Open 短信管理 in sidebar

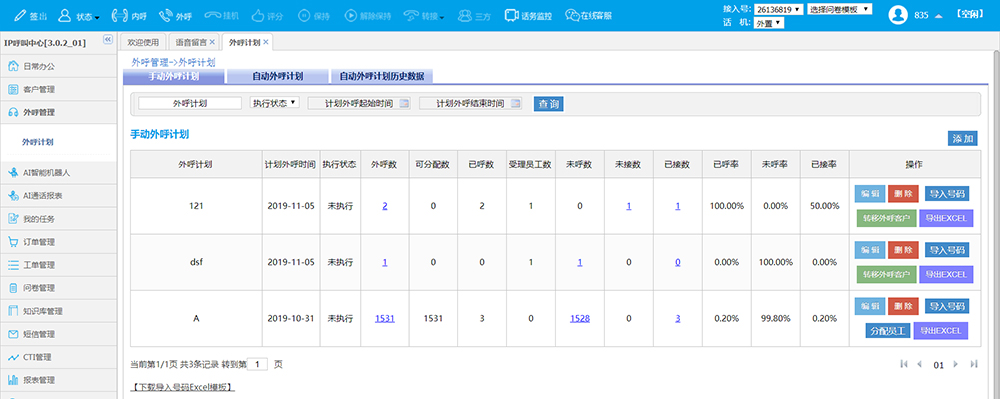(58, 334)
